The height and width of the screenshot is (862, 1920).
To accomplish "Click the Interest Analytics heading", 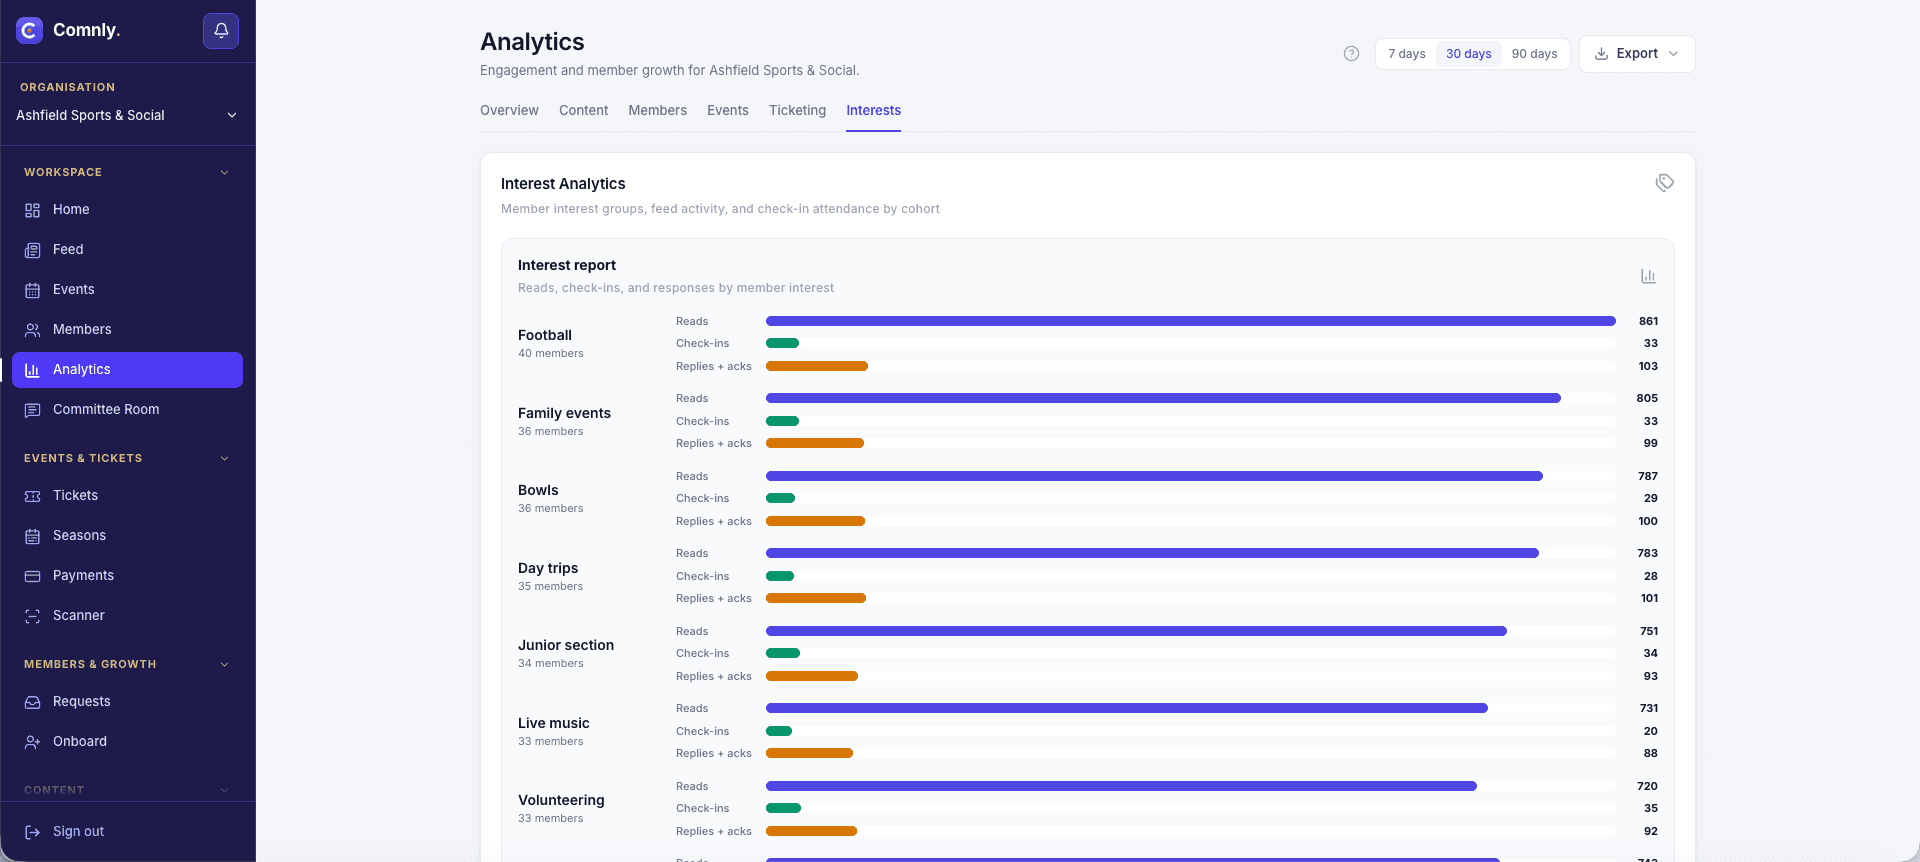I will coord(563,184).
